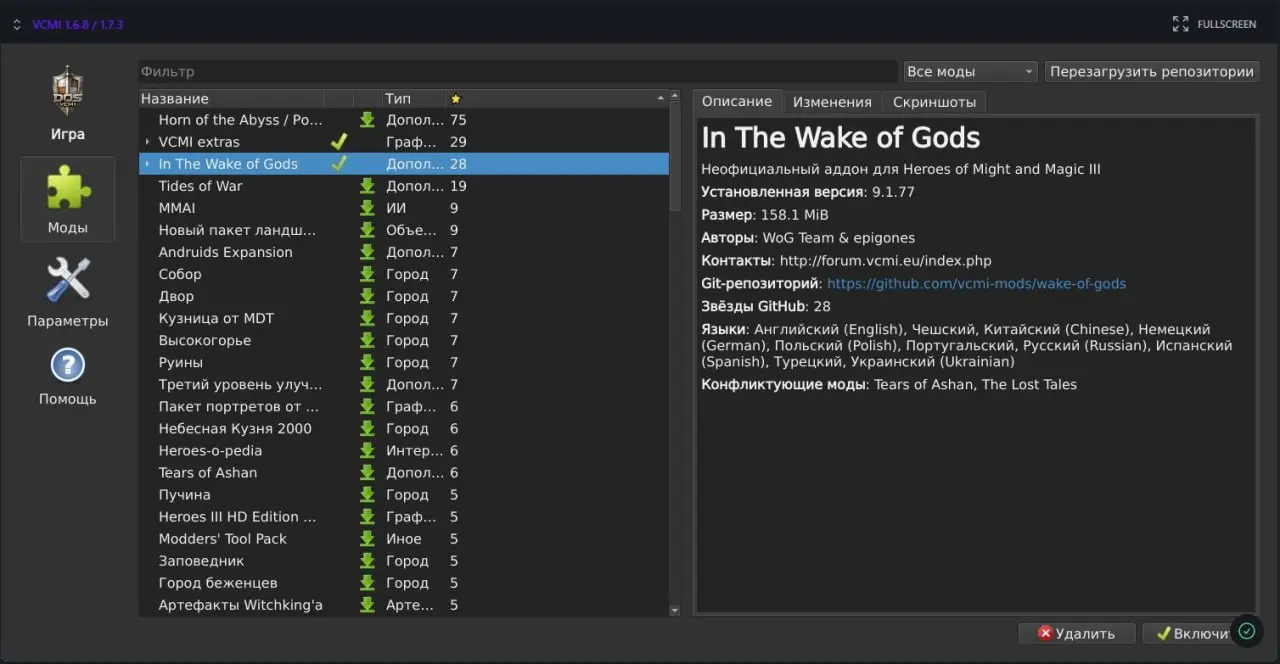Toggle In The Wake of Gods checkmark
The image size is (1280, 664).
click(x=339, y=164)
